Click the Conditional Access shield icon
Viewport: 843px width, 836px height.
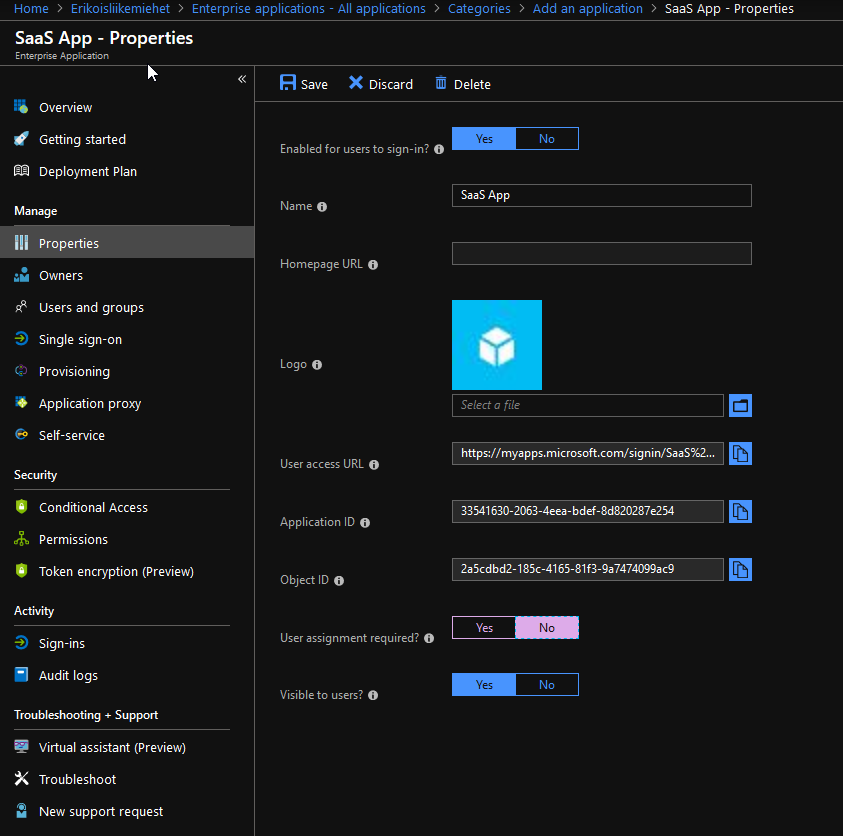[x=21, y=506]
